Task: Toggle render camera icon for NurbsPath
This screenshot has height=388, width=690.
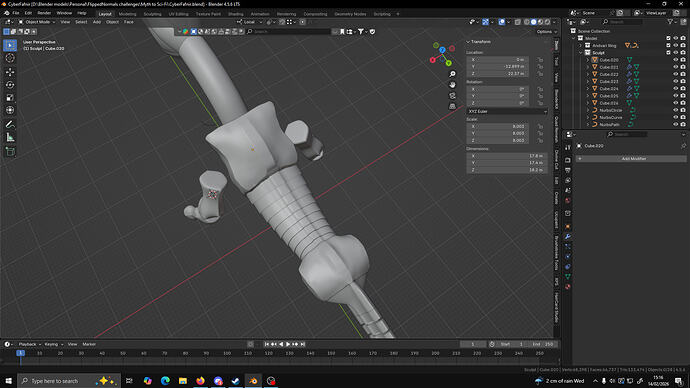Action: pos(683,124)
